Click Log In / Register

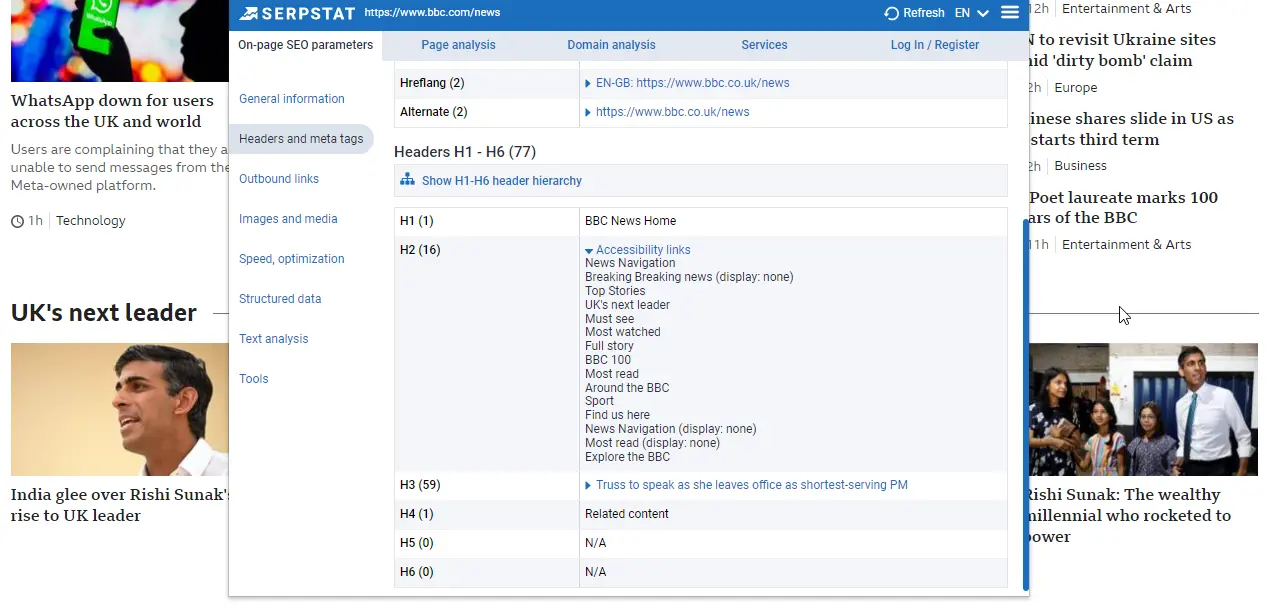coord(935,45)
